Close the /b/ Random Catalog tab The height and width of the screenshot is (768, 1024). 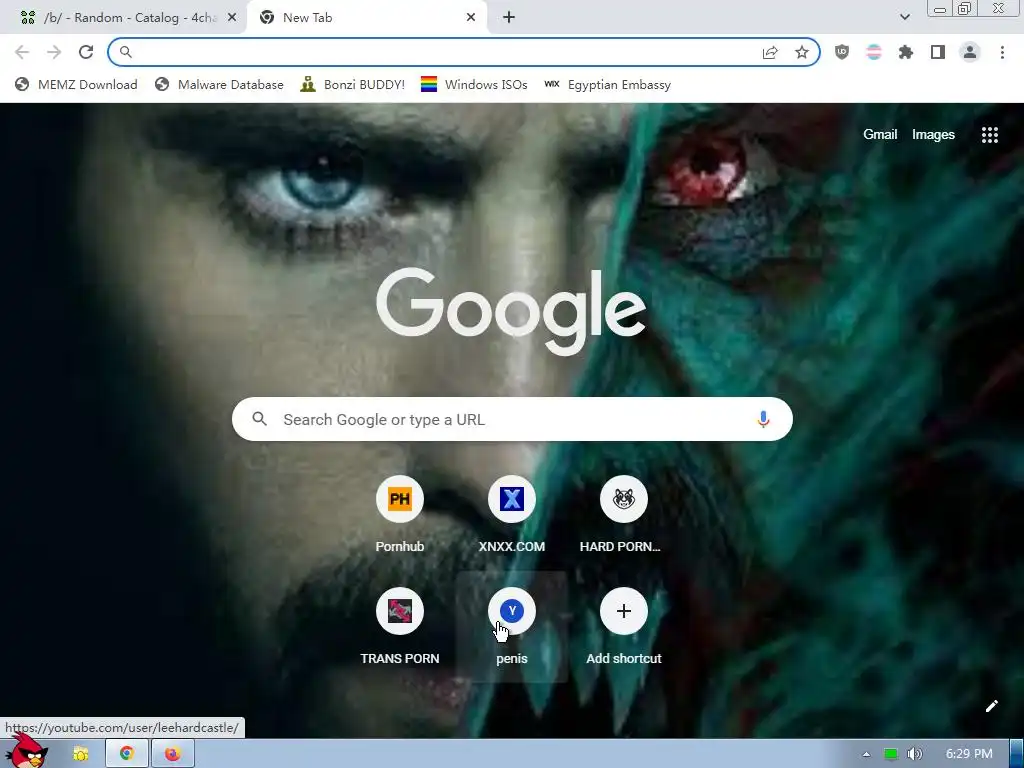click(x=231, y=18)
